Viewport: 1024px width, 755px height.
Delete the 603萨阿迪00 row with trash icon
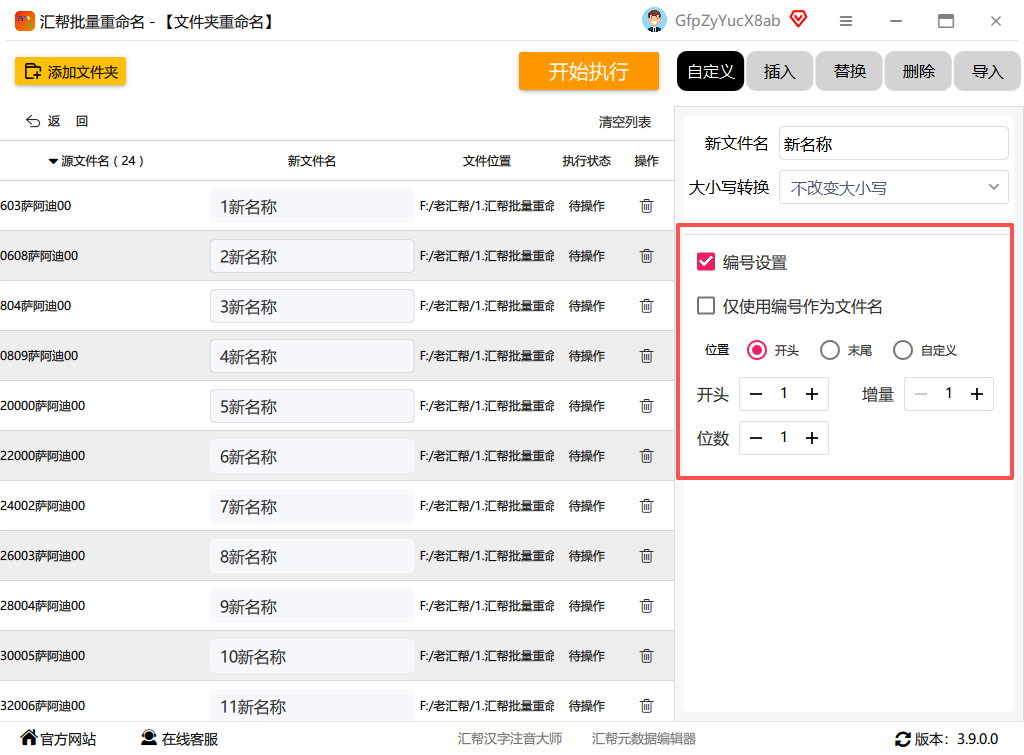point(646,206)
